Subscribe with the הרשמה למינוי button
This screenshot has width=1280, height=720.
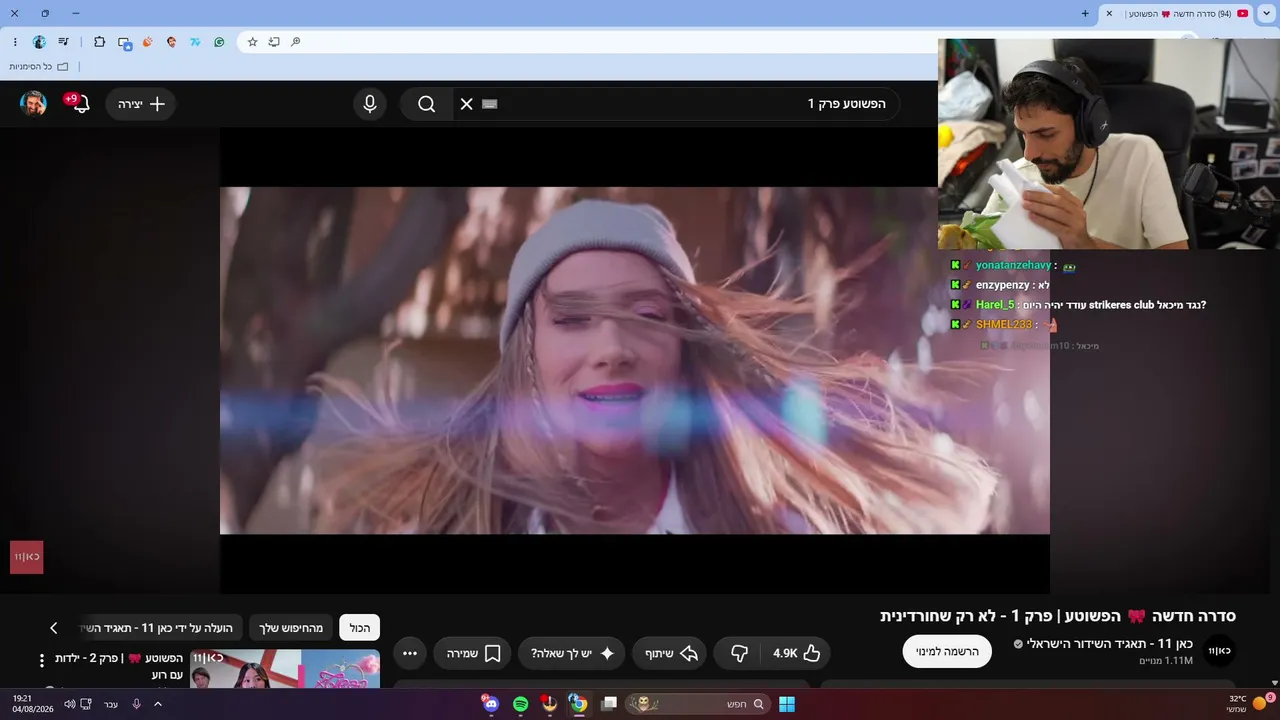click(947, 651)
